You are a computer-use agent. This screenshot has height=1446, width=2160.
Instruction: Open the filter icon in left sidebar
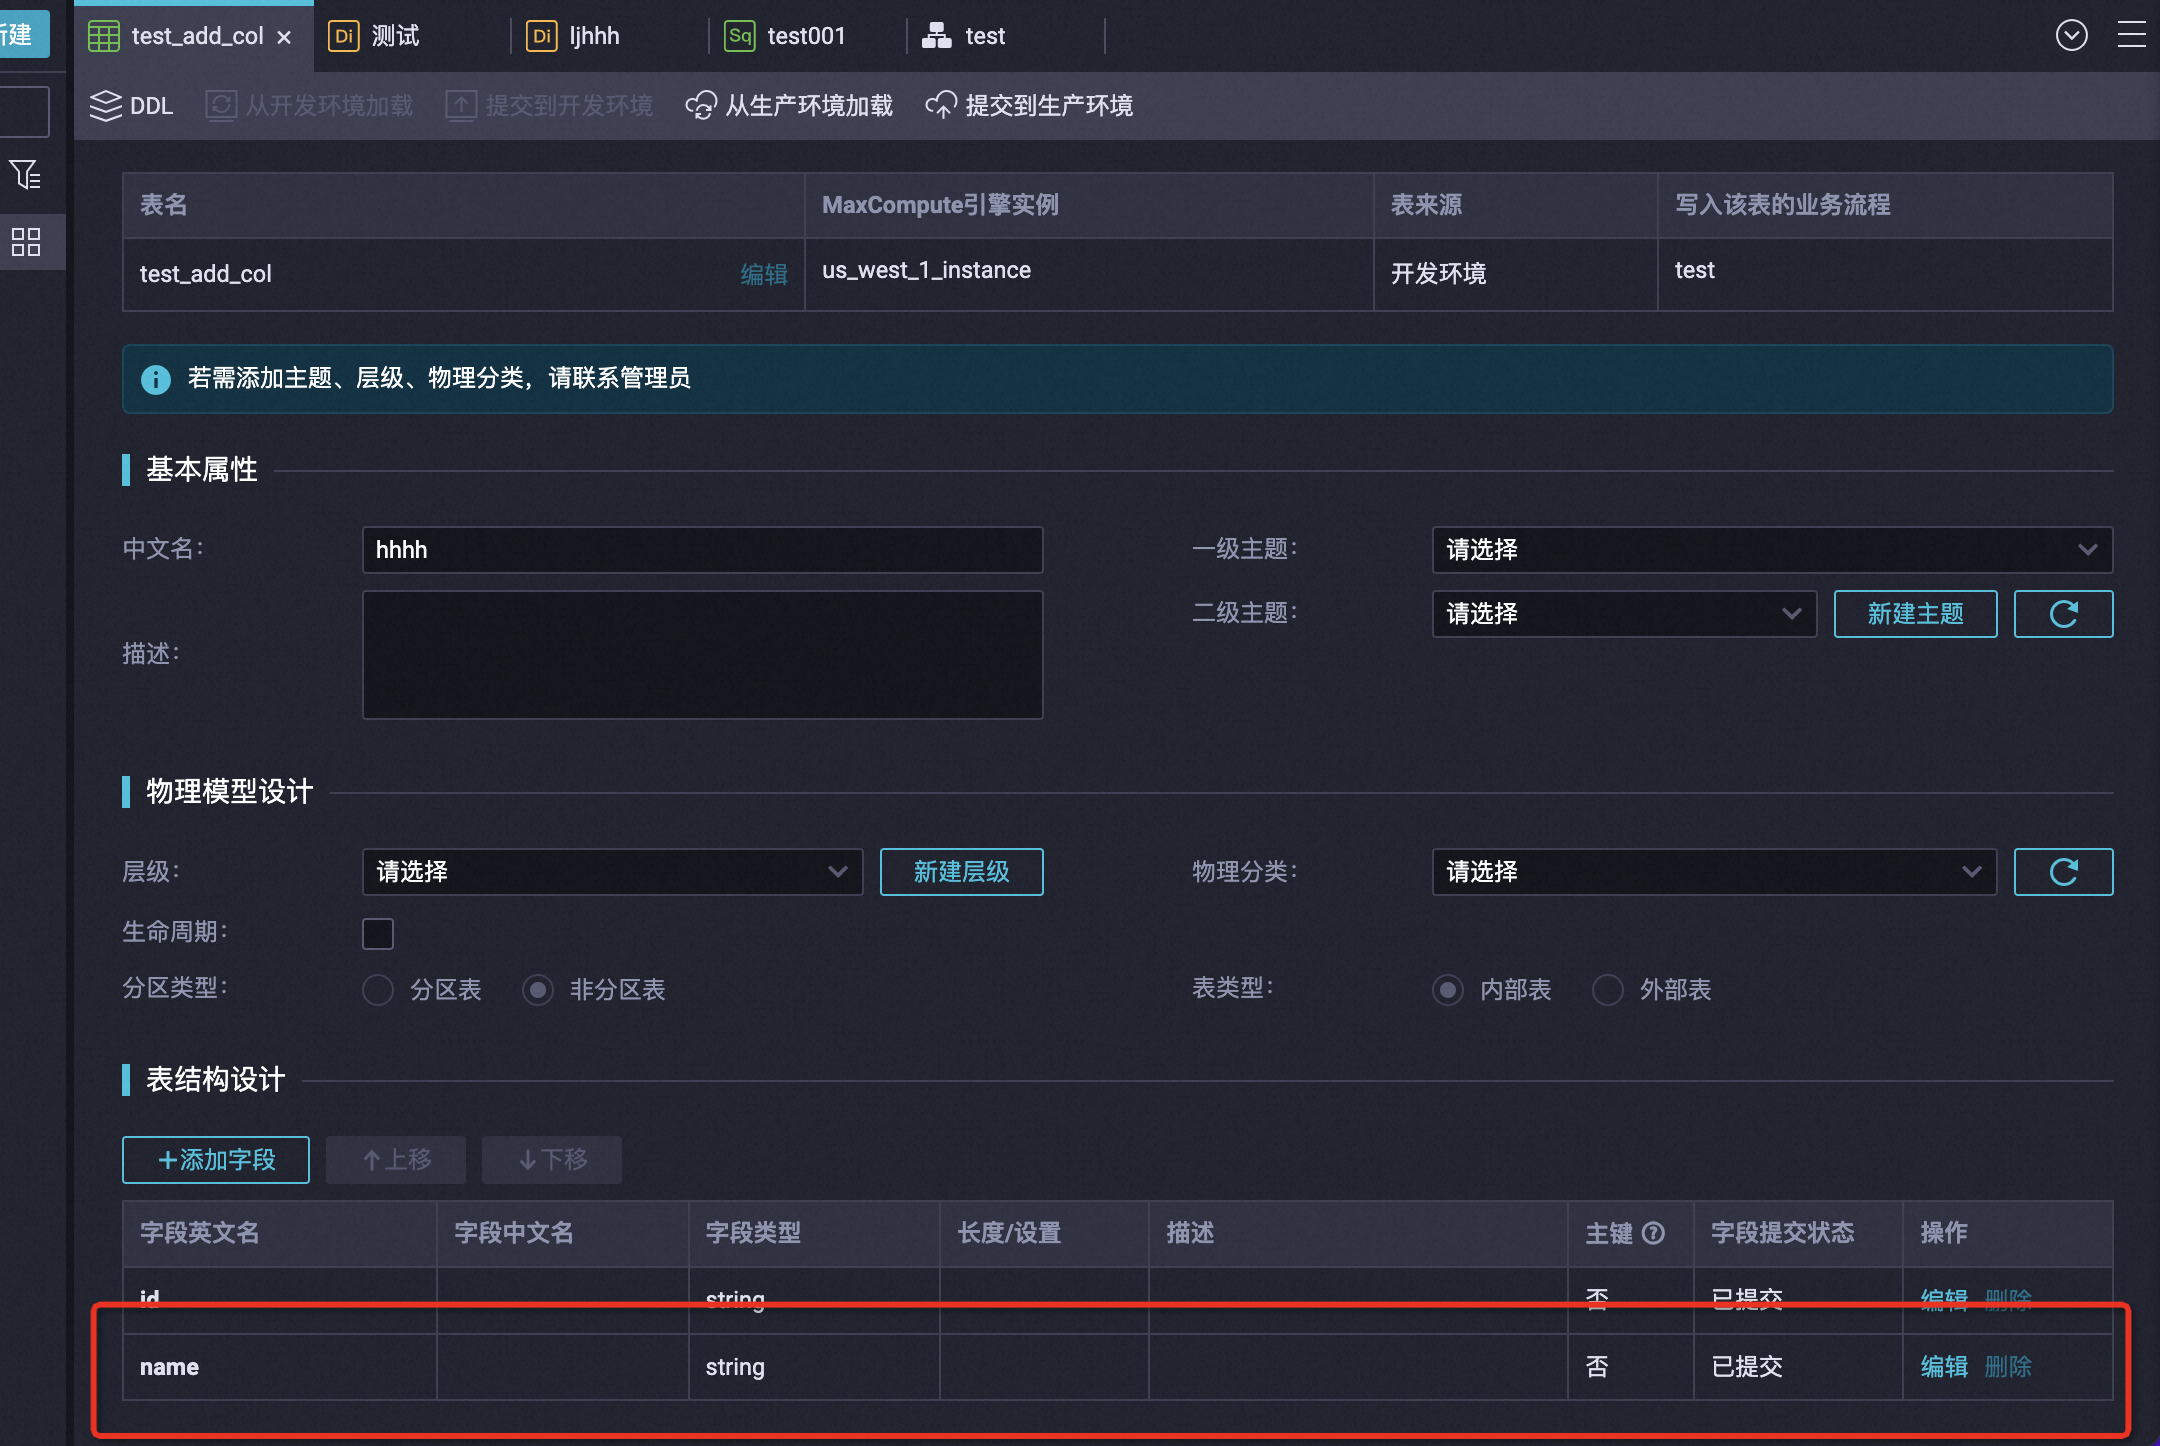(x=26, y=175)
